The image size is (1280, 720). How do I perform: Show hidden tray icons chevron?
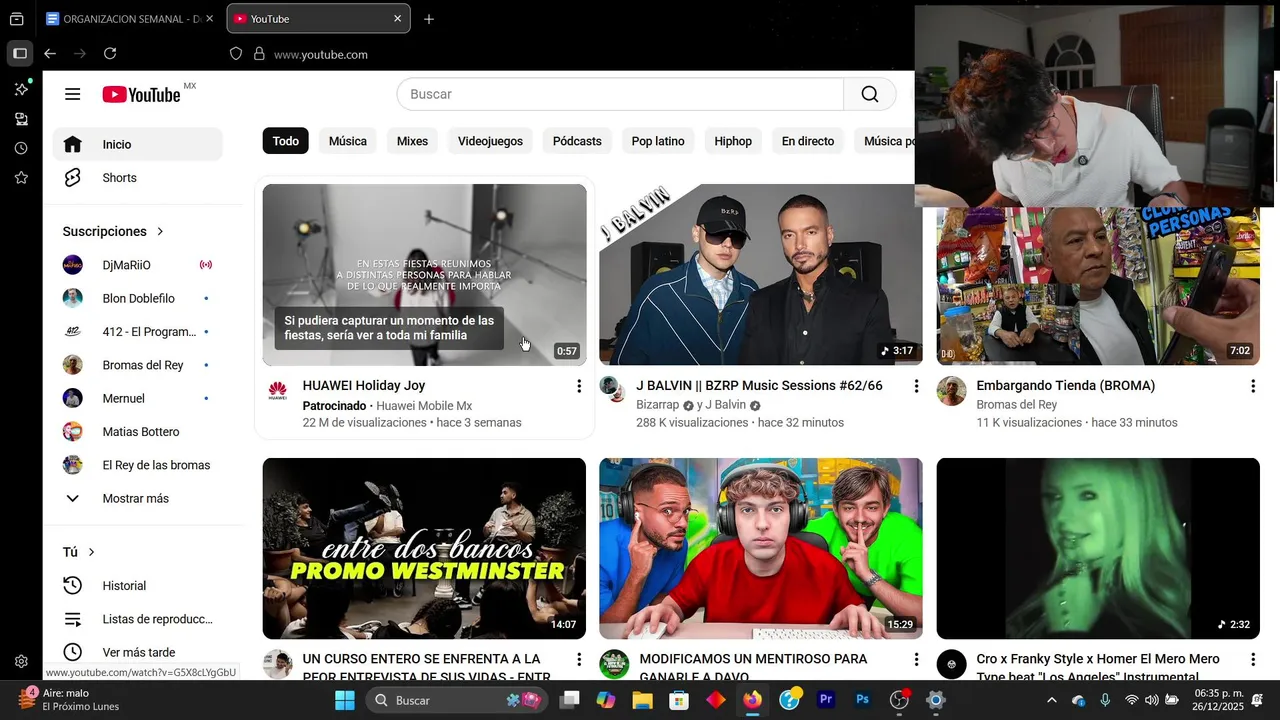[1051, 700]
